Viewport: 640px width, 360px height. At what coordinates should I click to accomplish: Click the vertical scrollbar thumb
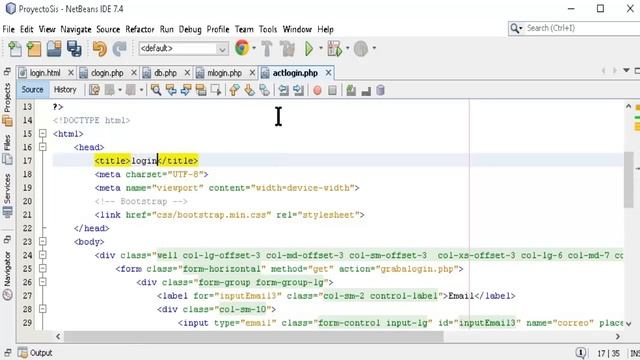tap(628, 180)
